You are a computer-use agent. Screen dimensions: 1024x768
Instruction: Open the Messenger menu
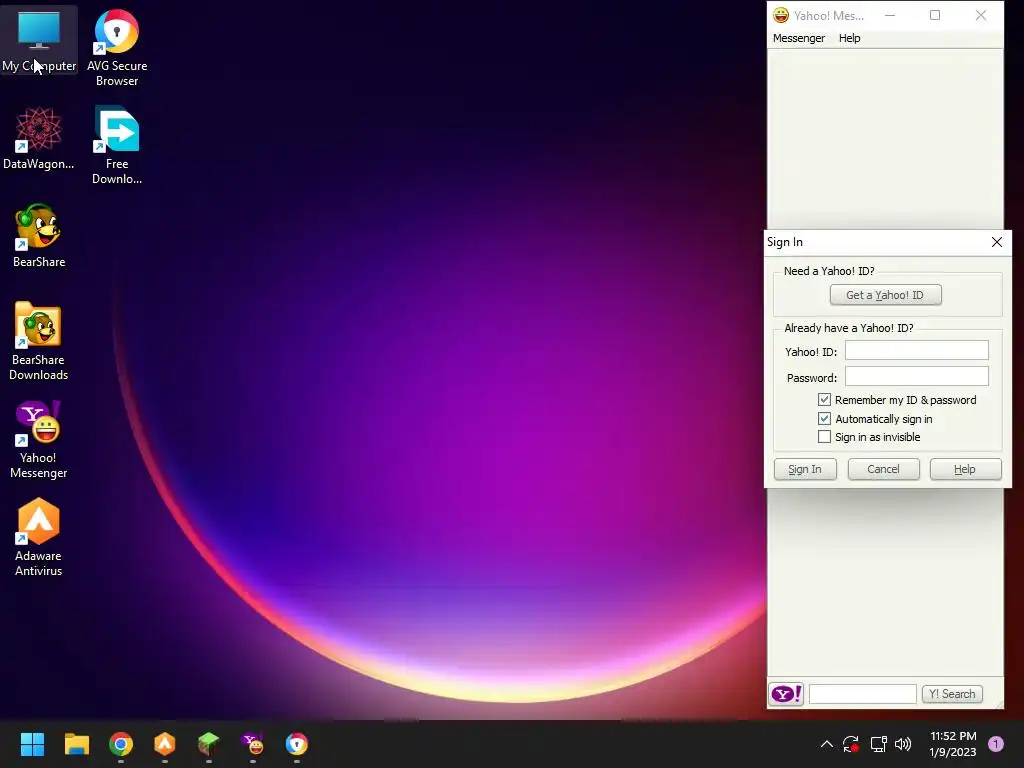[799, 38]
